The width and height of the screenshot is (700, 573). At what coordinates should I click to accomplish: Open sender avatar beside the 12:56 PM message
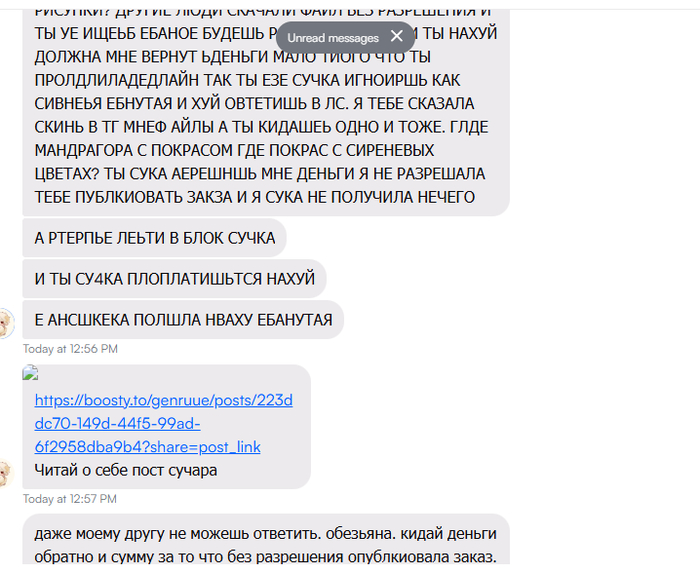coord(5,323)
